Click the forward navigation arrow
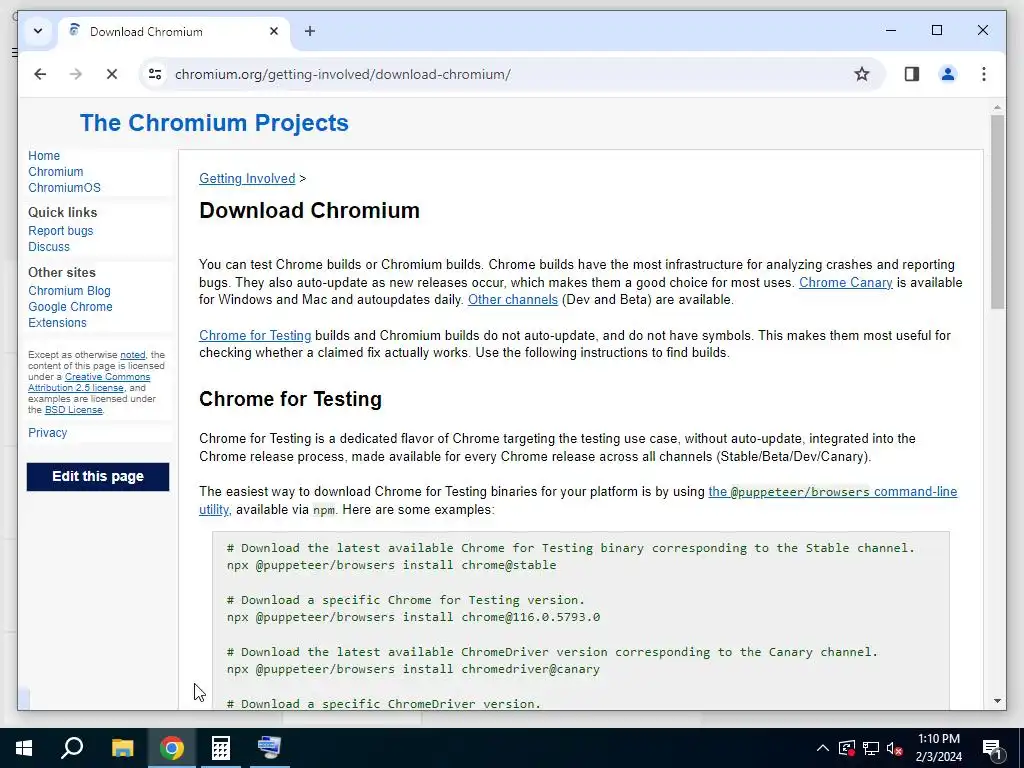This screenshot has height=768, width=1024. click(76, 74)
